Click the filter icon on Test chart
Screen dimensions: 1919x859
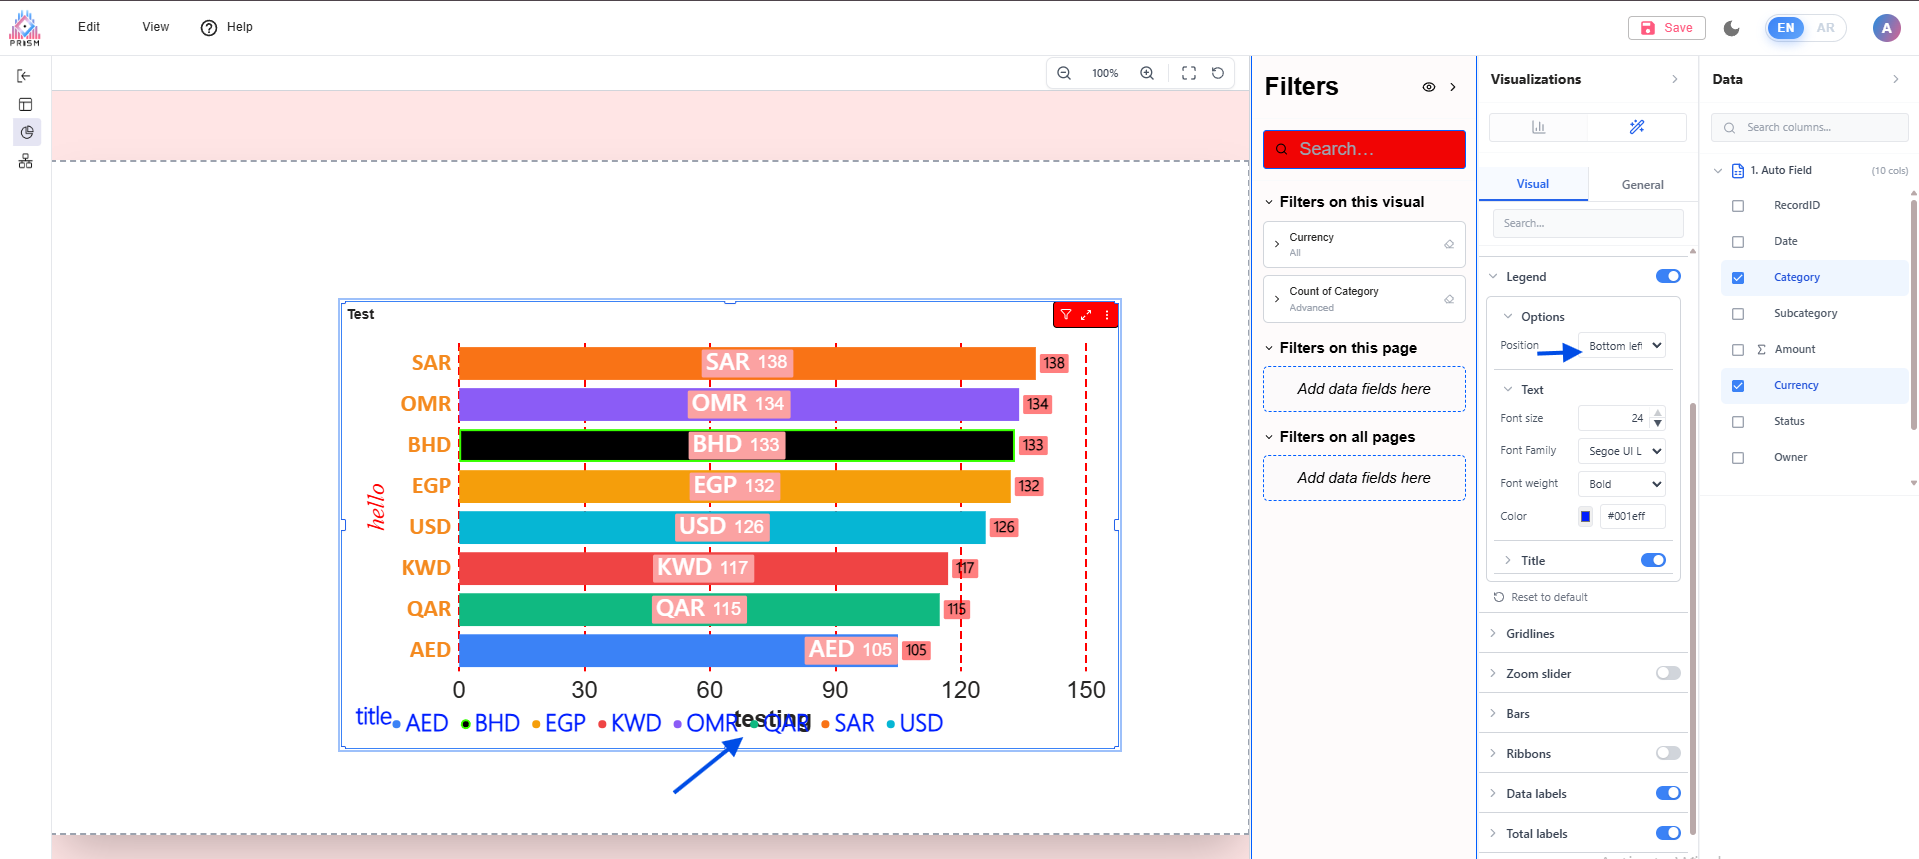tap(1066, 315)
